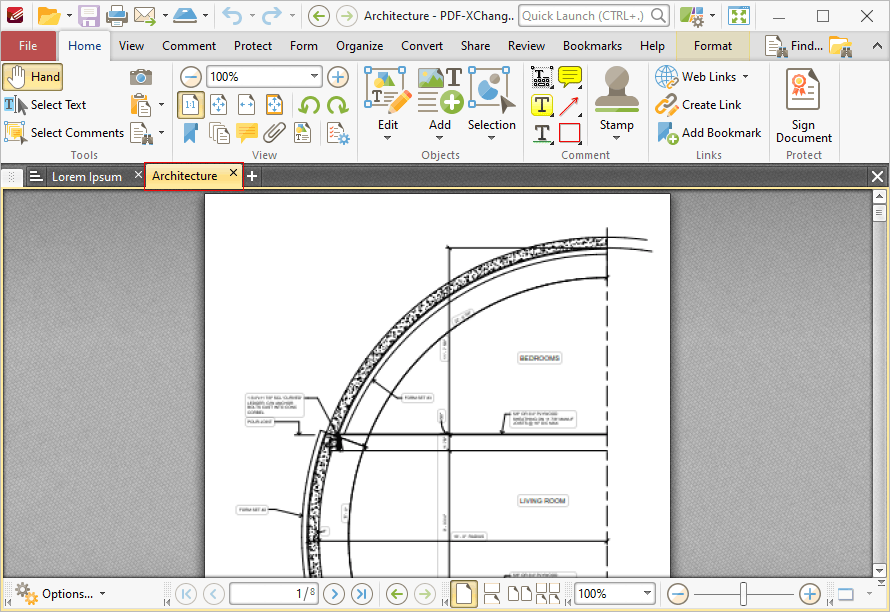
Task: Toggle Fit Width view mode
Action: (246, 105)
